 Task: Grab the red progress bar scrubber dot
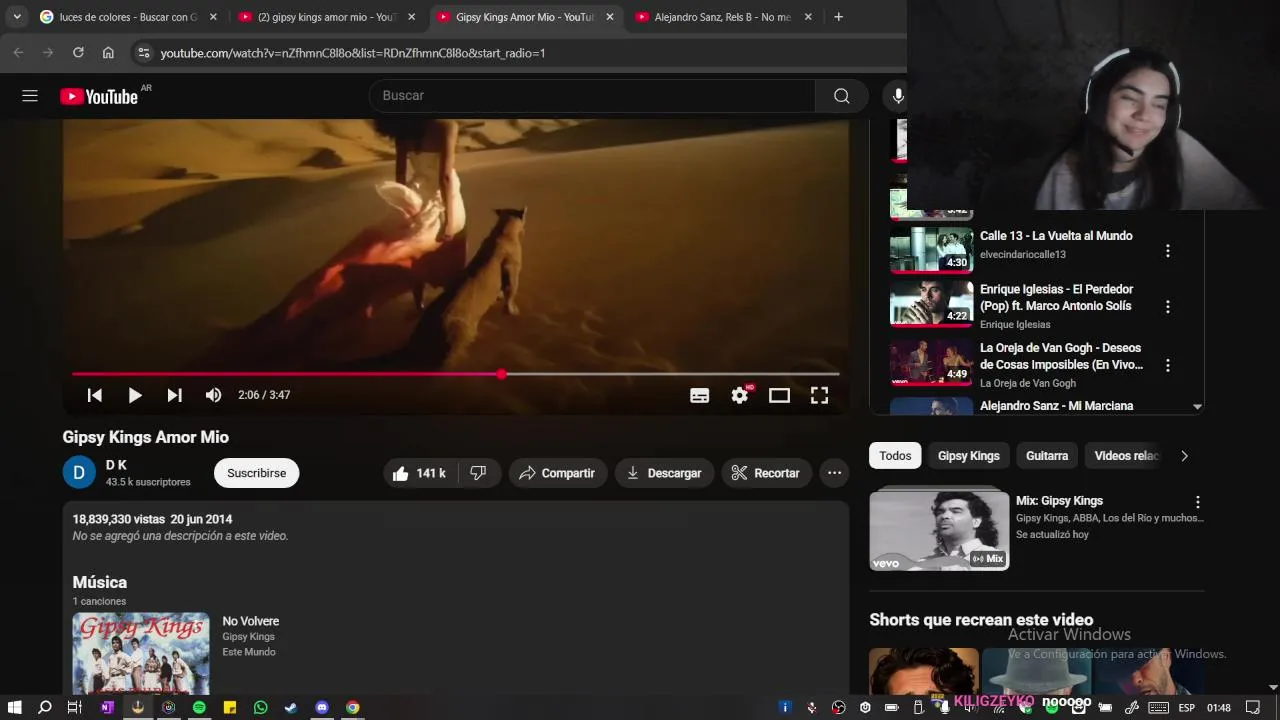coord(501,374)
